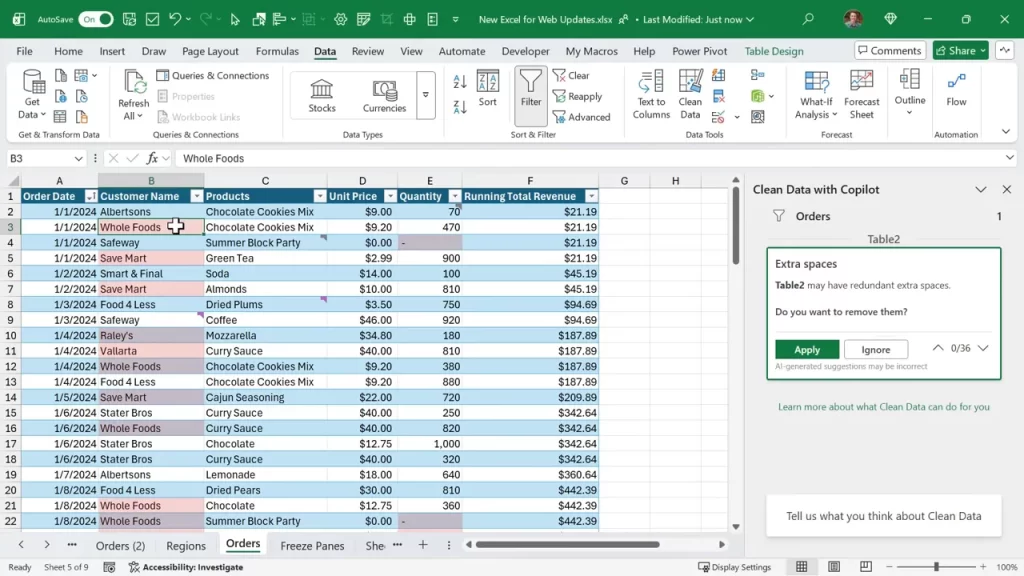Open the Formulas ribbon tab
This screenshot has height=576, width=1024.
(x=277, y=51)
